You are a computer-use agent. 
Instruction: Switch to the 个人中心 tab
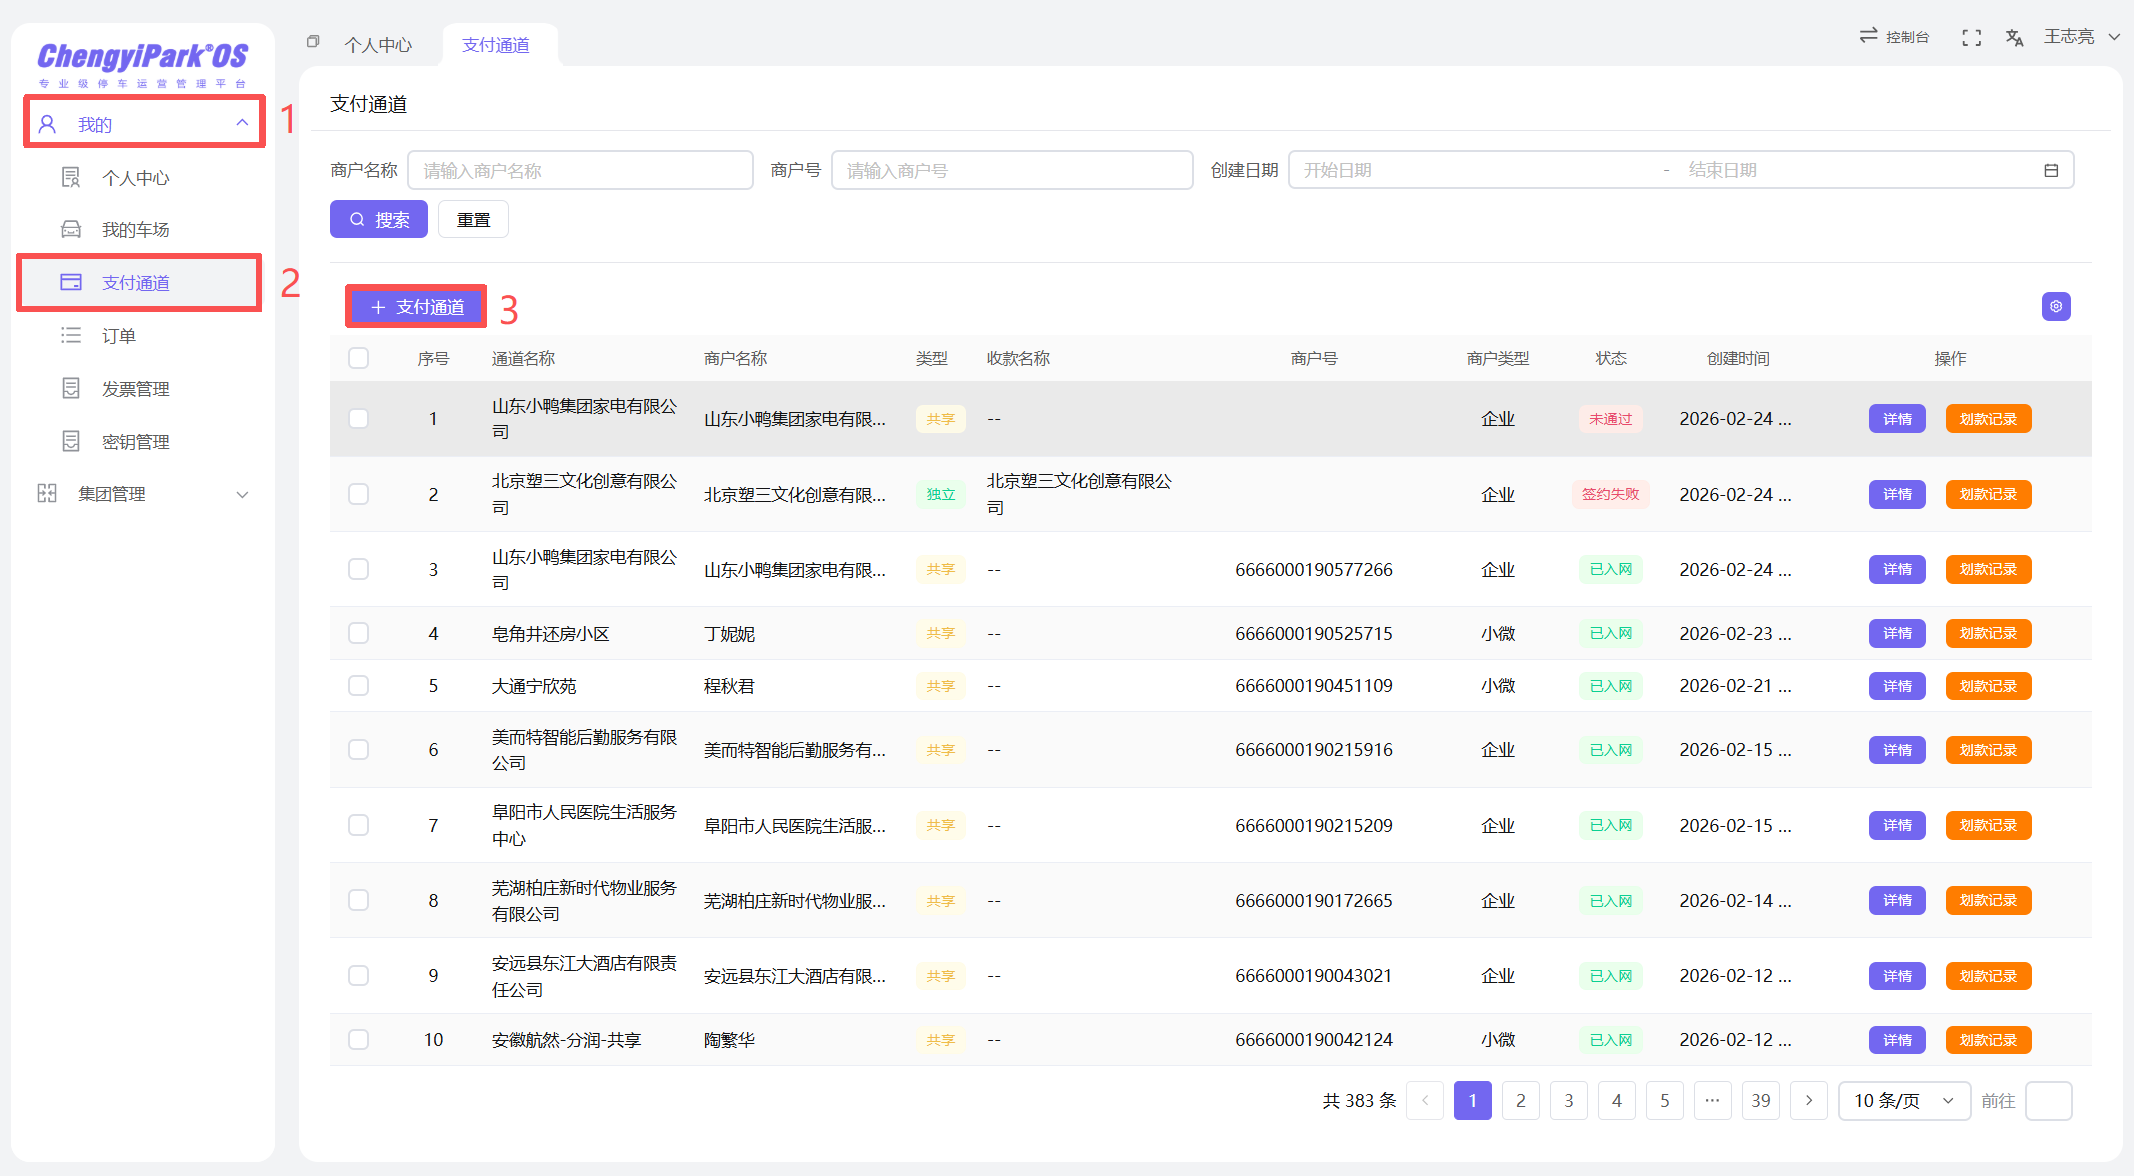[378, 45]
